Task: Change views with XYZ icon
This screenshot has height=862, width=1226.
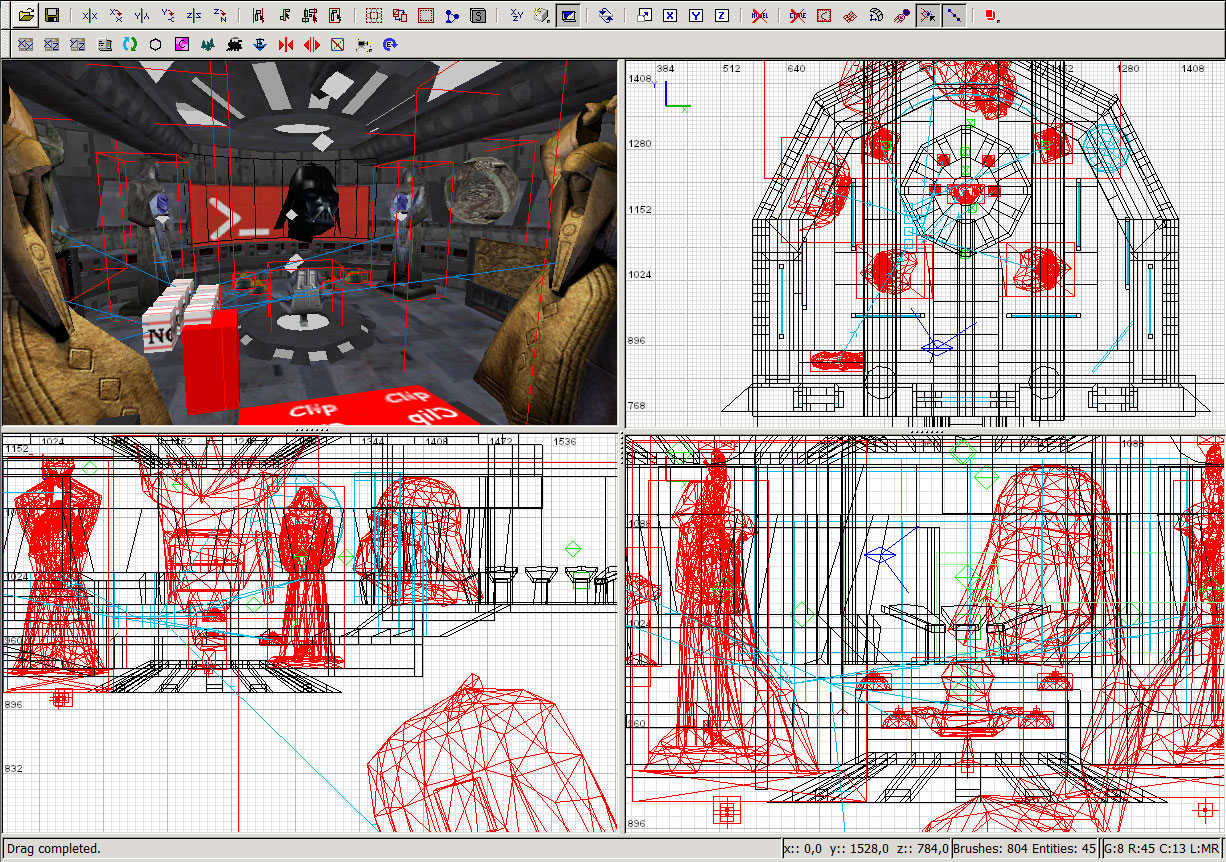Action: 516,15
